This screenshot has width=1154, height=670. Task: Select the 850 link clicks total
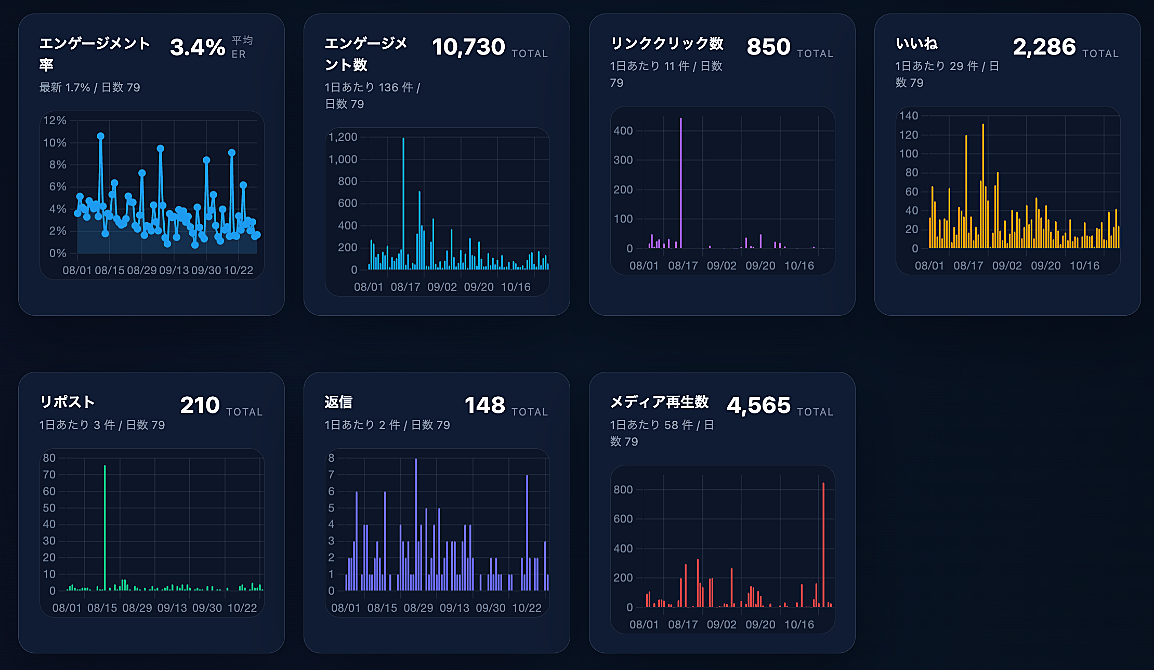pos(768,47)
